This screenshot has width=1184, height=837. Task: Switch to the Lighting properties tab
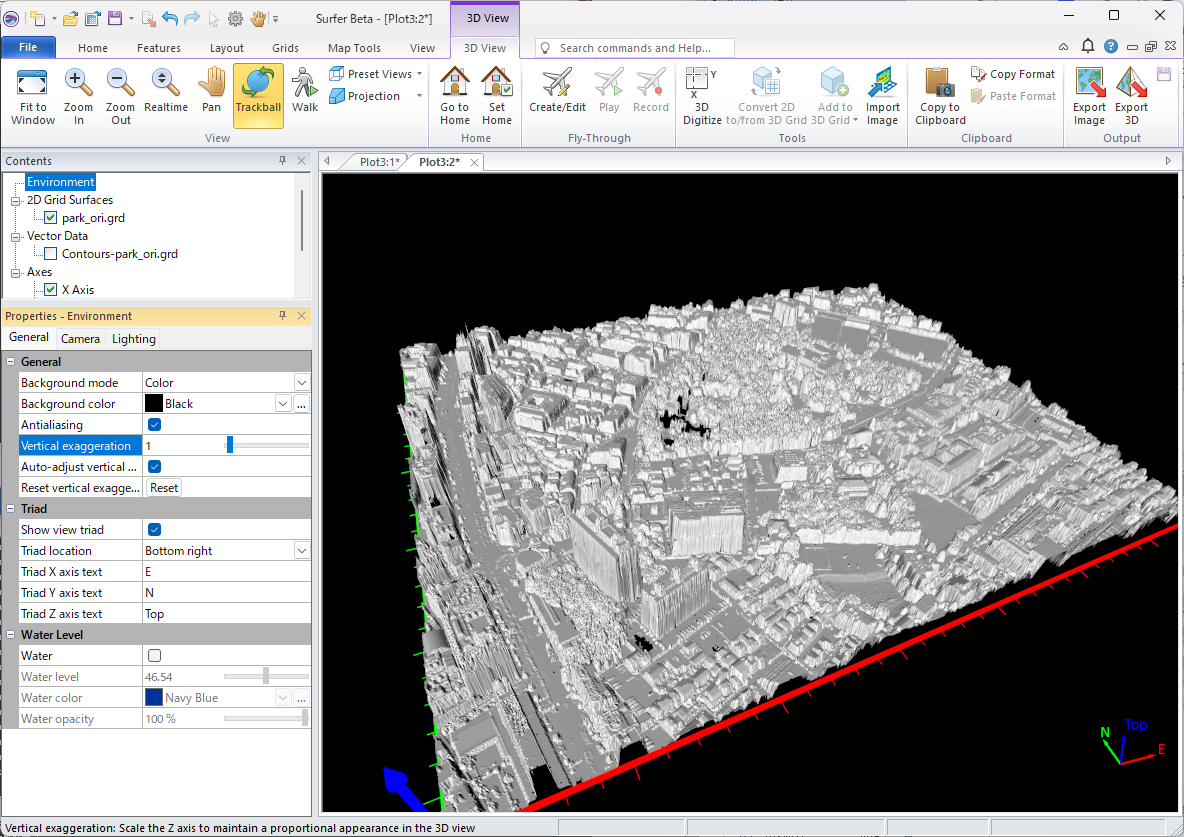[x=133, y=339]
